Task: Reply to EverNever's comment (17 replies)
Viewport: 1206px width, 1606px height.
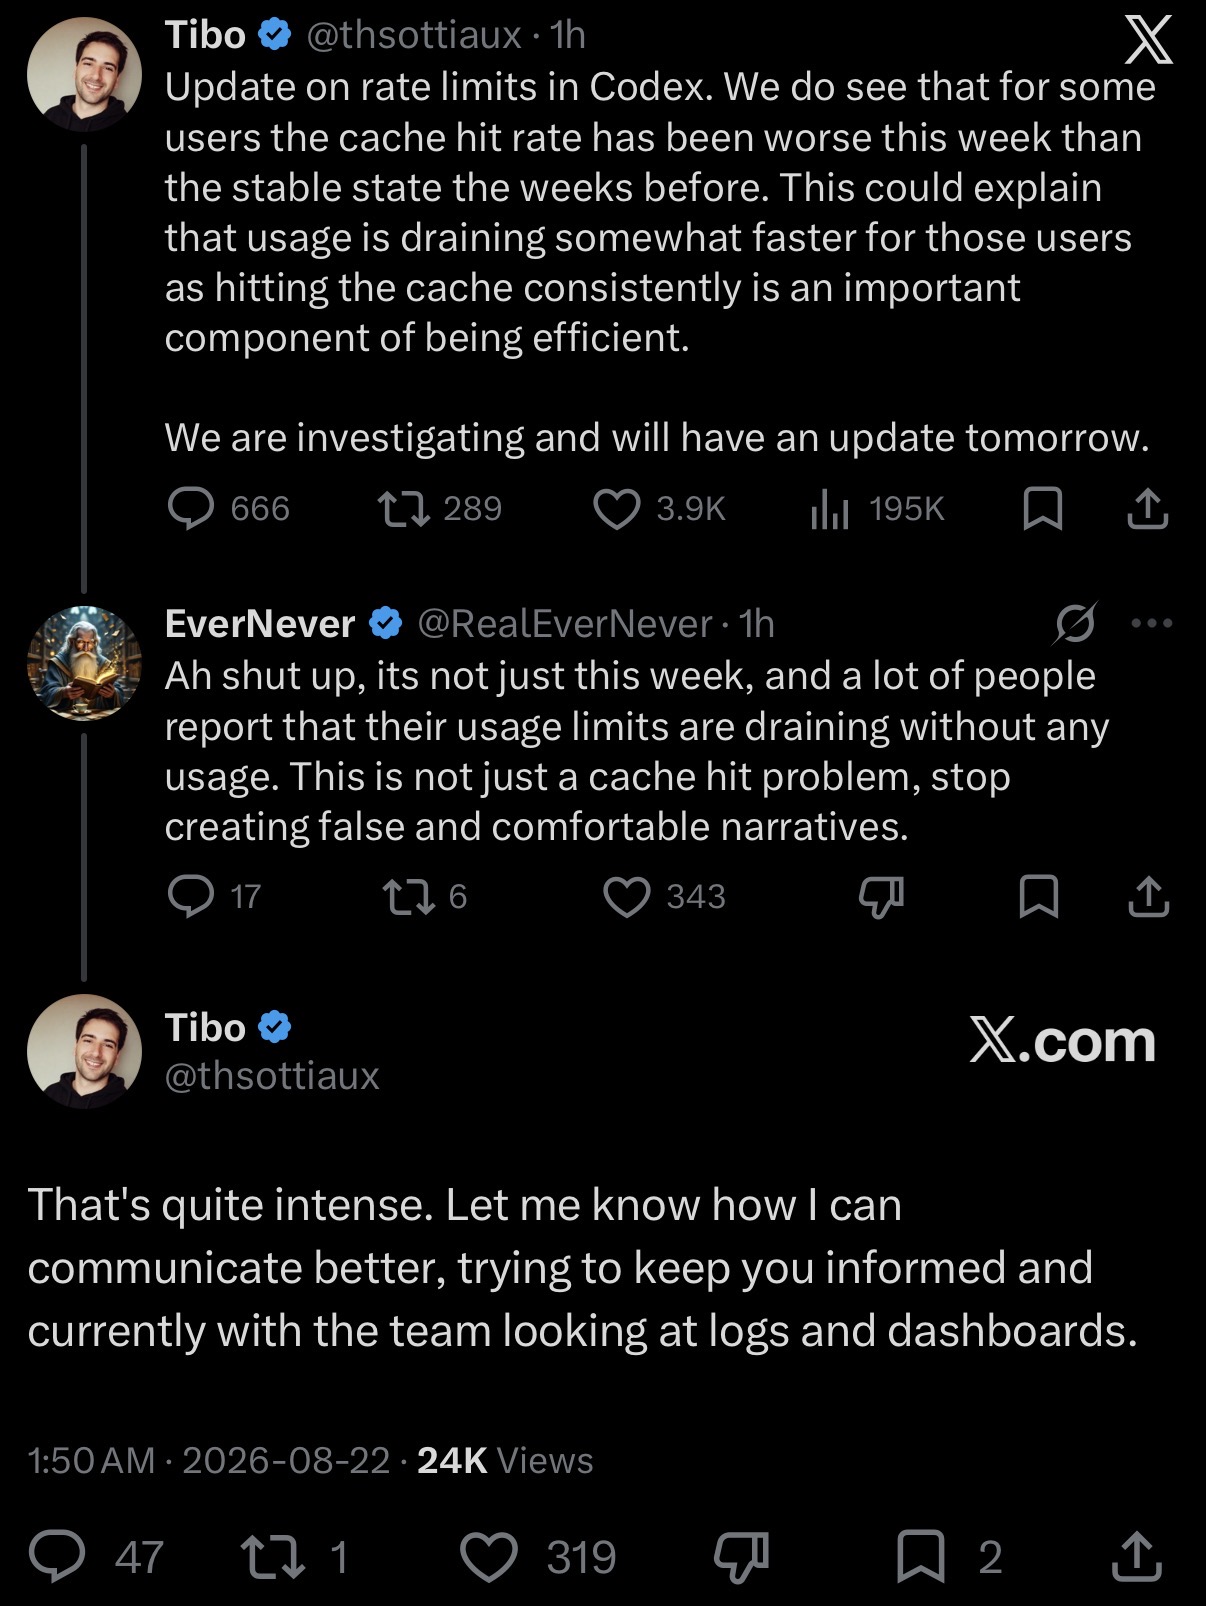Action: coord(214,895)
